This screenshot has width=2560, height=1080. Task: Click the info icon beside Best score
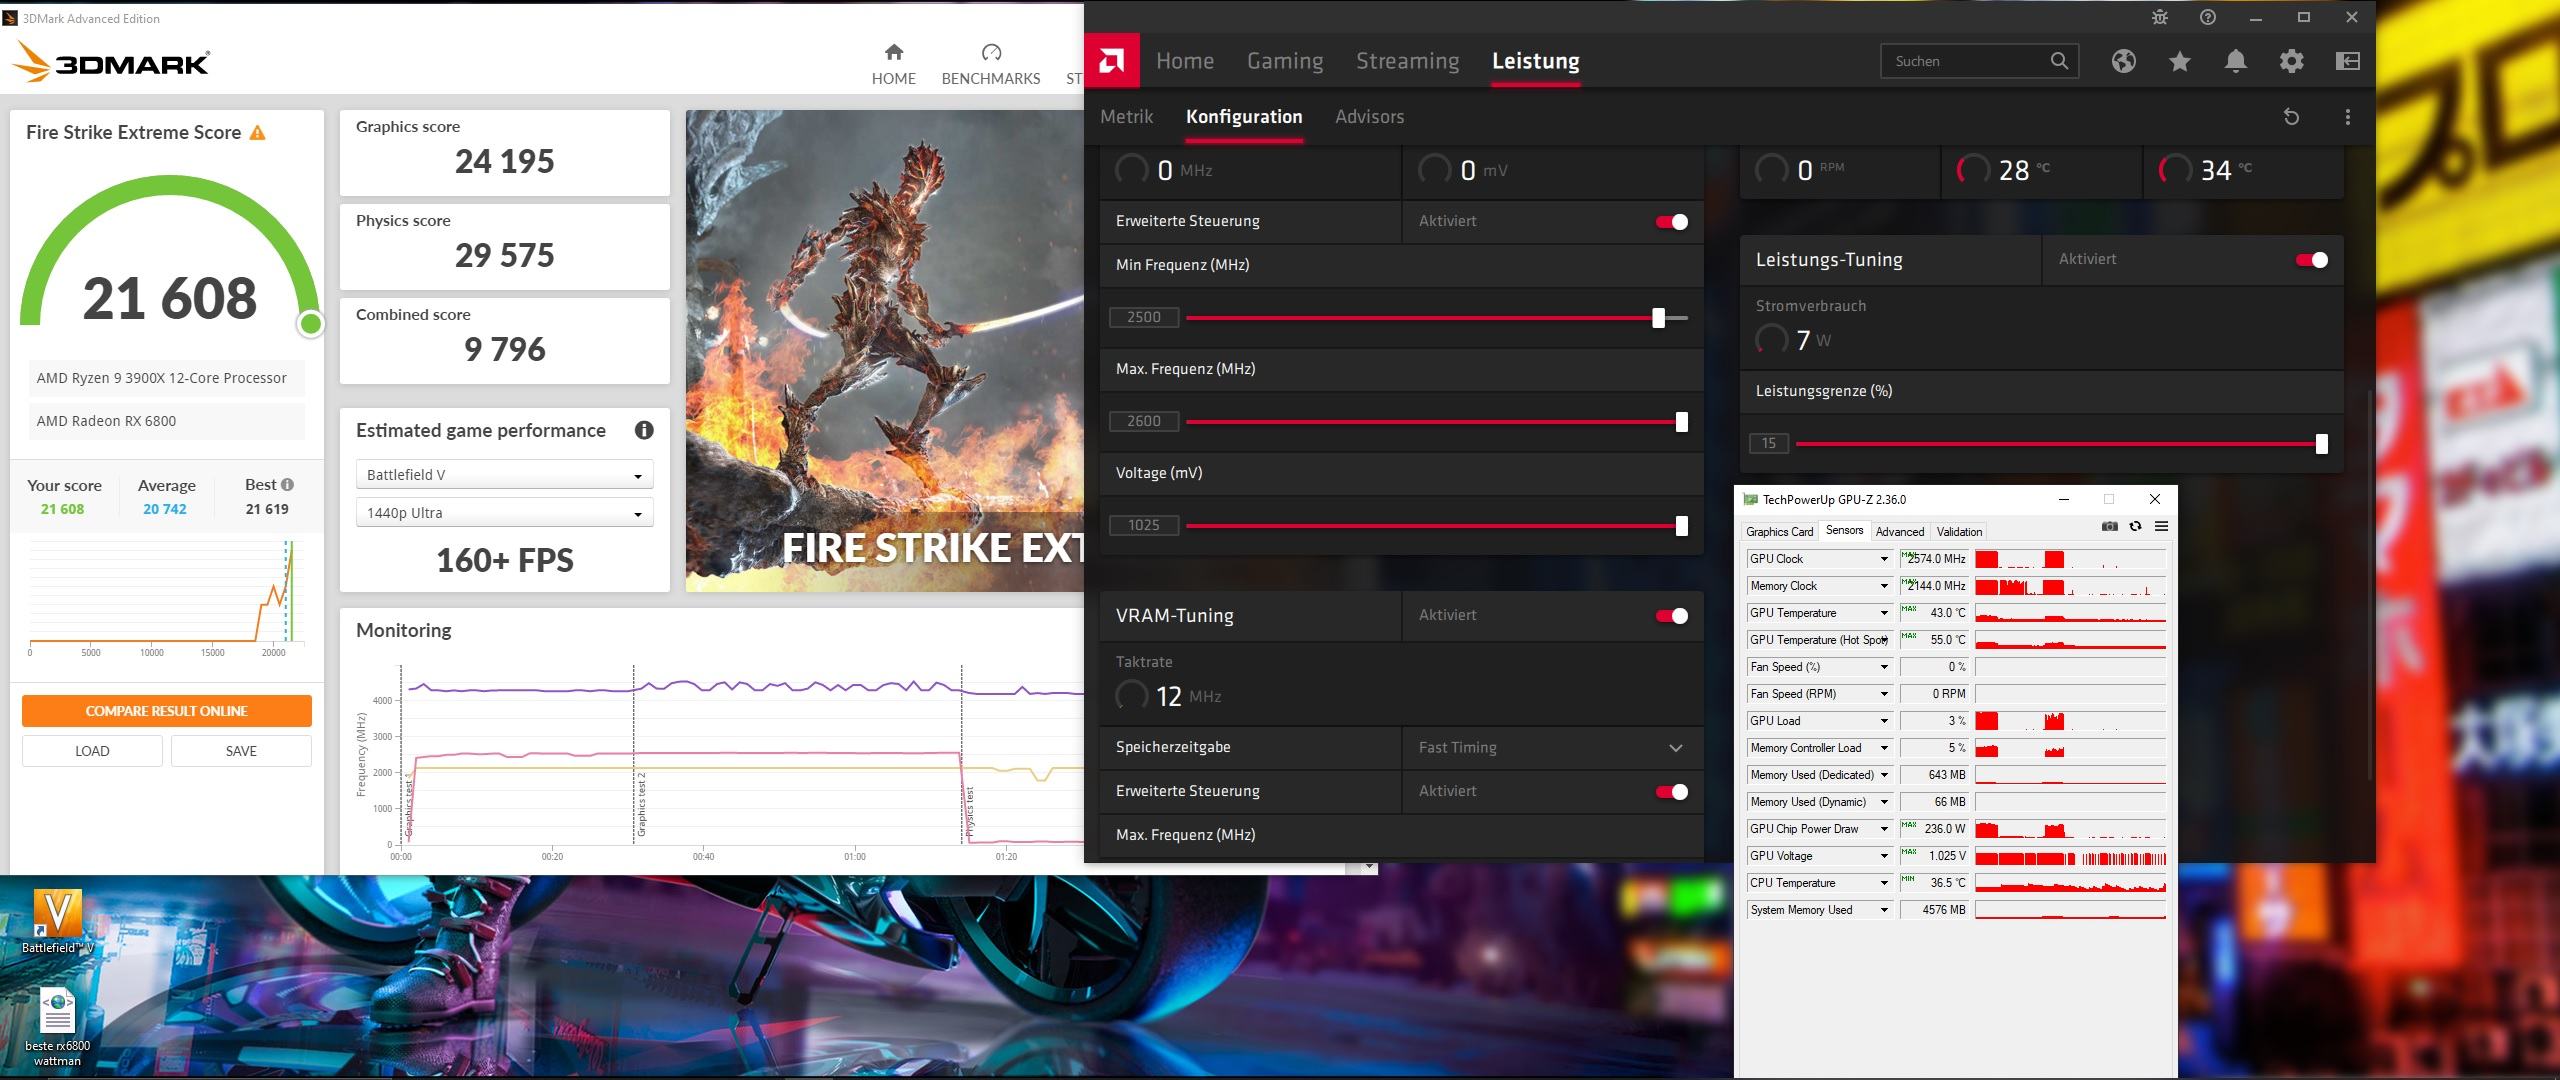(x=288, y=485)
